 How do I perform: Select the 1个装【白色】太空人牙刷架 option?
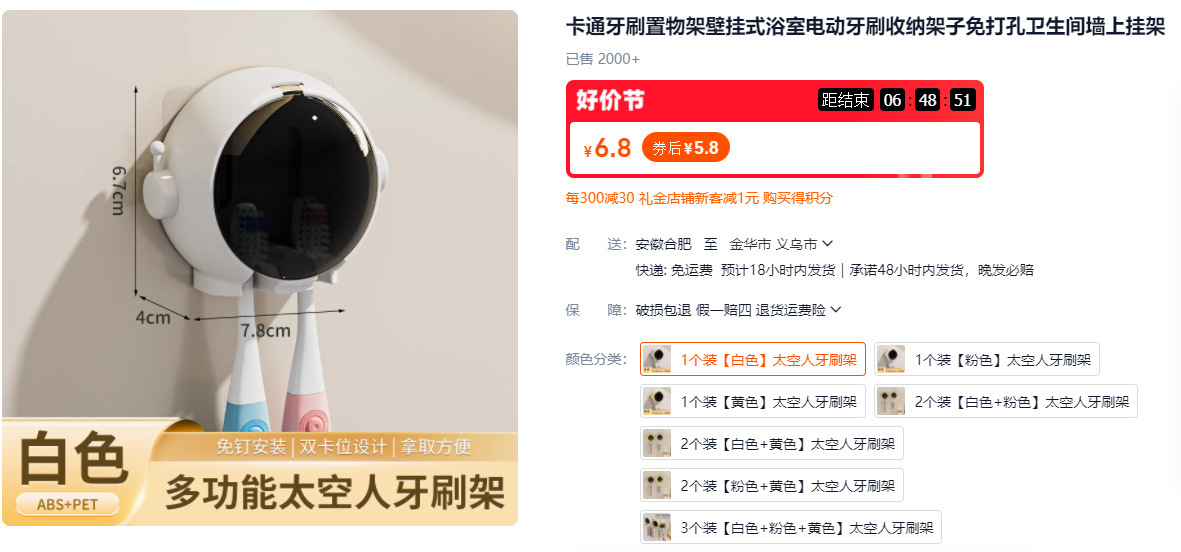[x=752, y=359]
